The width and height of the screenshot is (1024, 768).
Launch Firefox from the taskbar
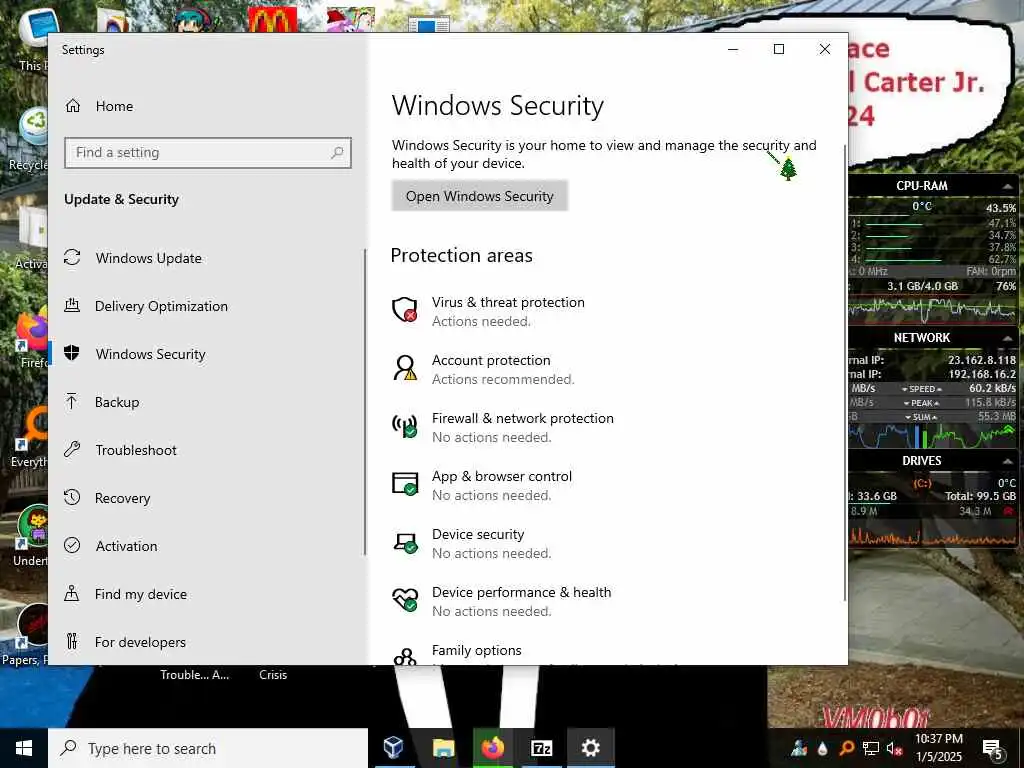(x=492, y=748)
